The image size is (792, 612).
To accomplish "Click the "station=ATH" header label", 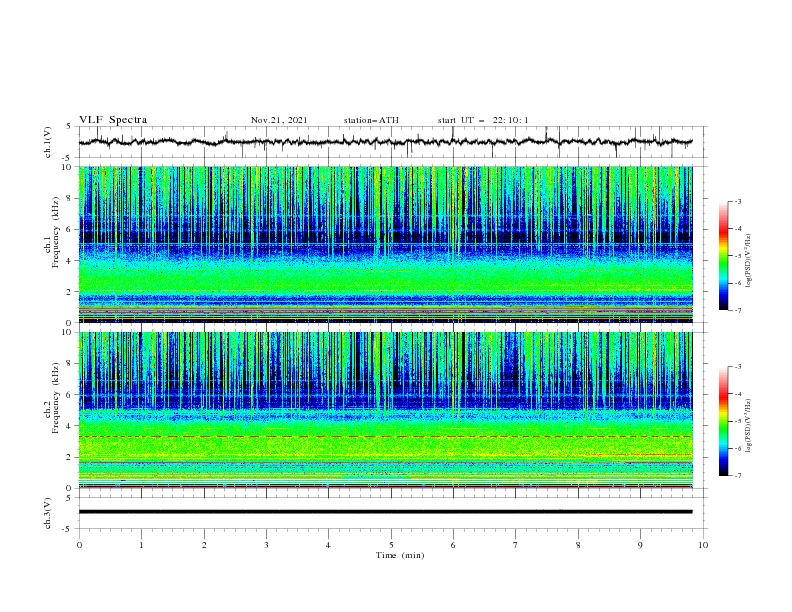I will click(371, 120).
